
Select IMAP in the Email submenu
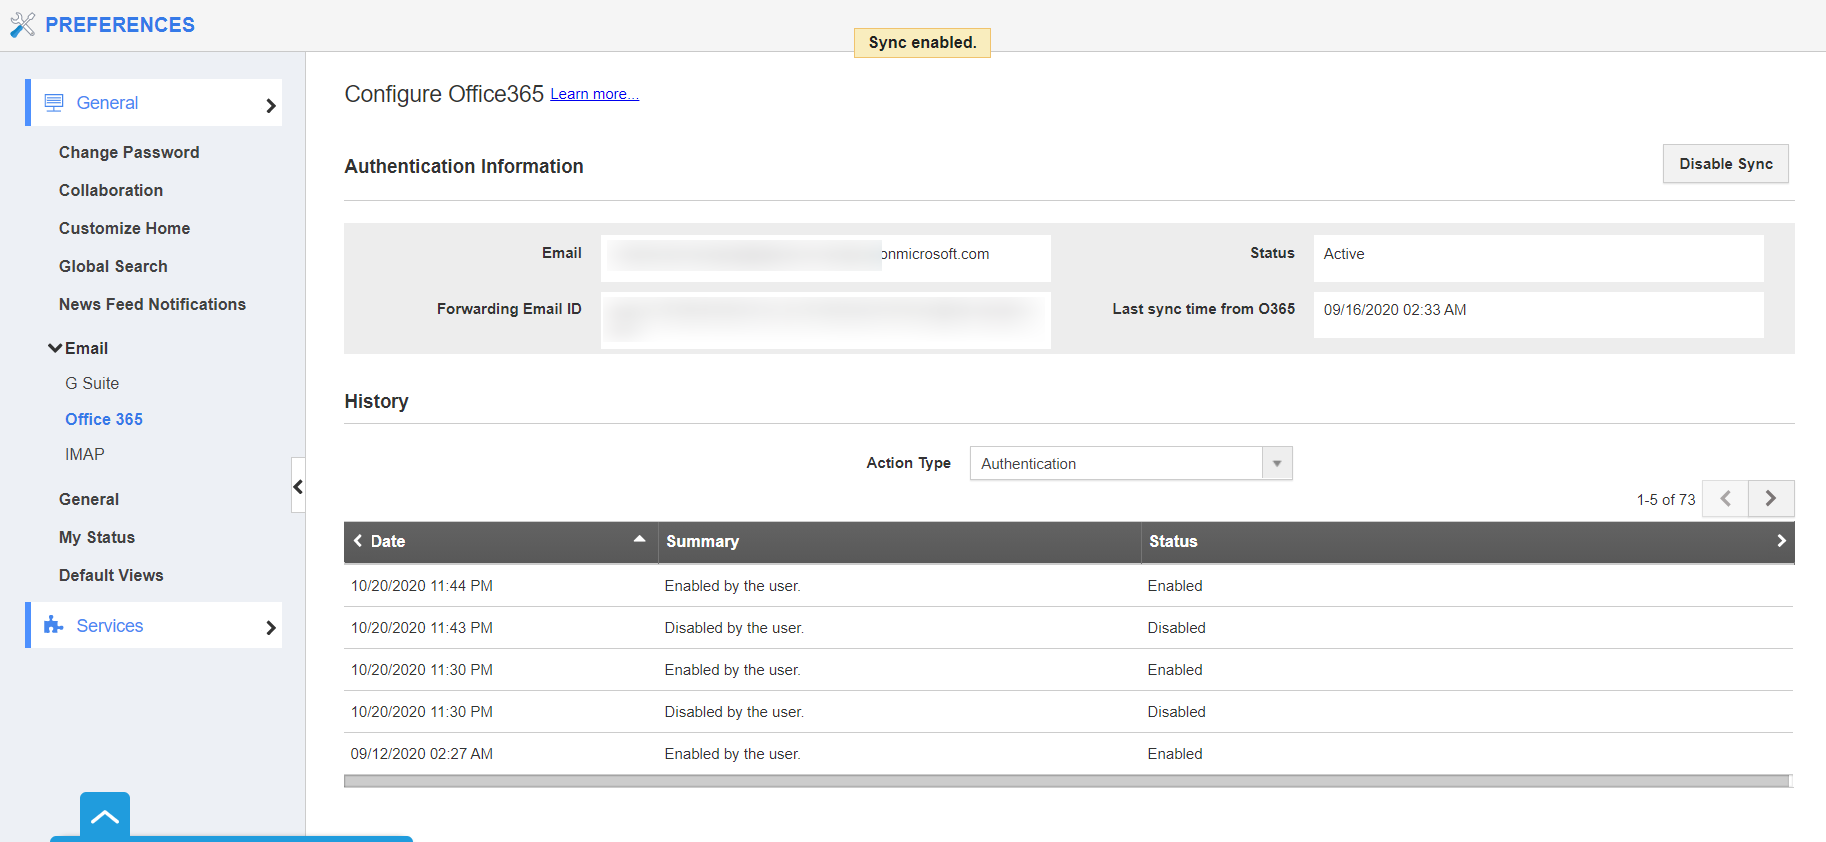click(85, 454)
